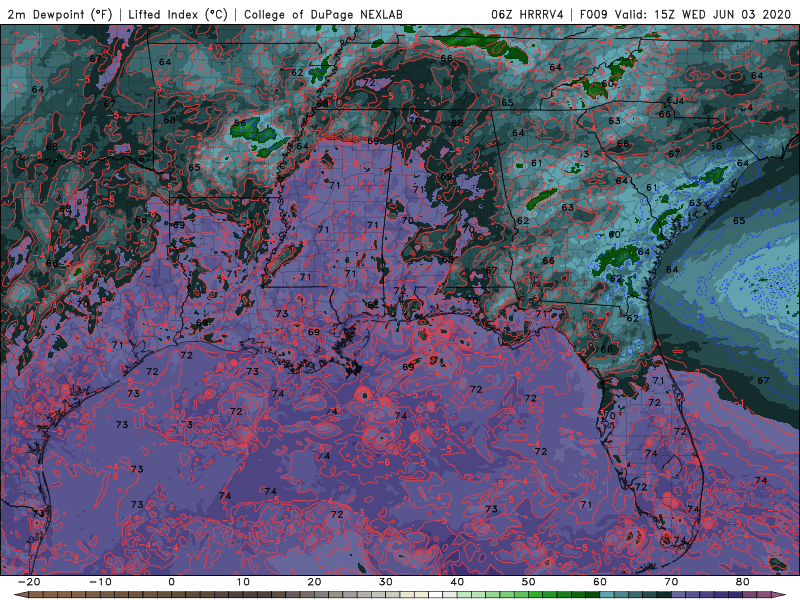Click the "75" dewpoint value on Texas coast
This screenshot has height=600, width=800.
(x=42, y=430)
